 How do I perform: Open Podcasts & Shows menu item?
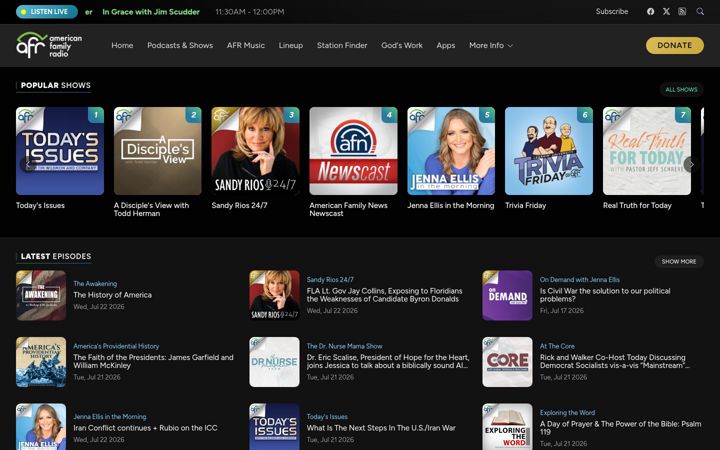tap(180, 45)
